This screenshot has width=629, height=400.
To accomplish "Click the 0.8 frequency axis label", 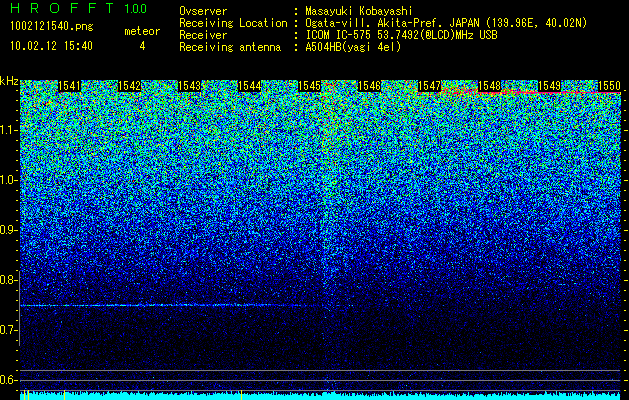I will tap(8, 280).
